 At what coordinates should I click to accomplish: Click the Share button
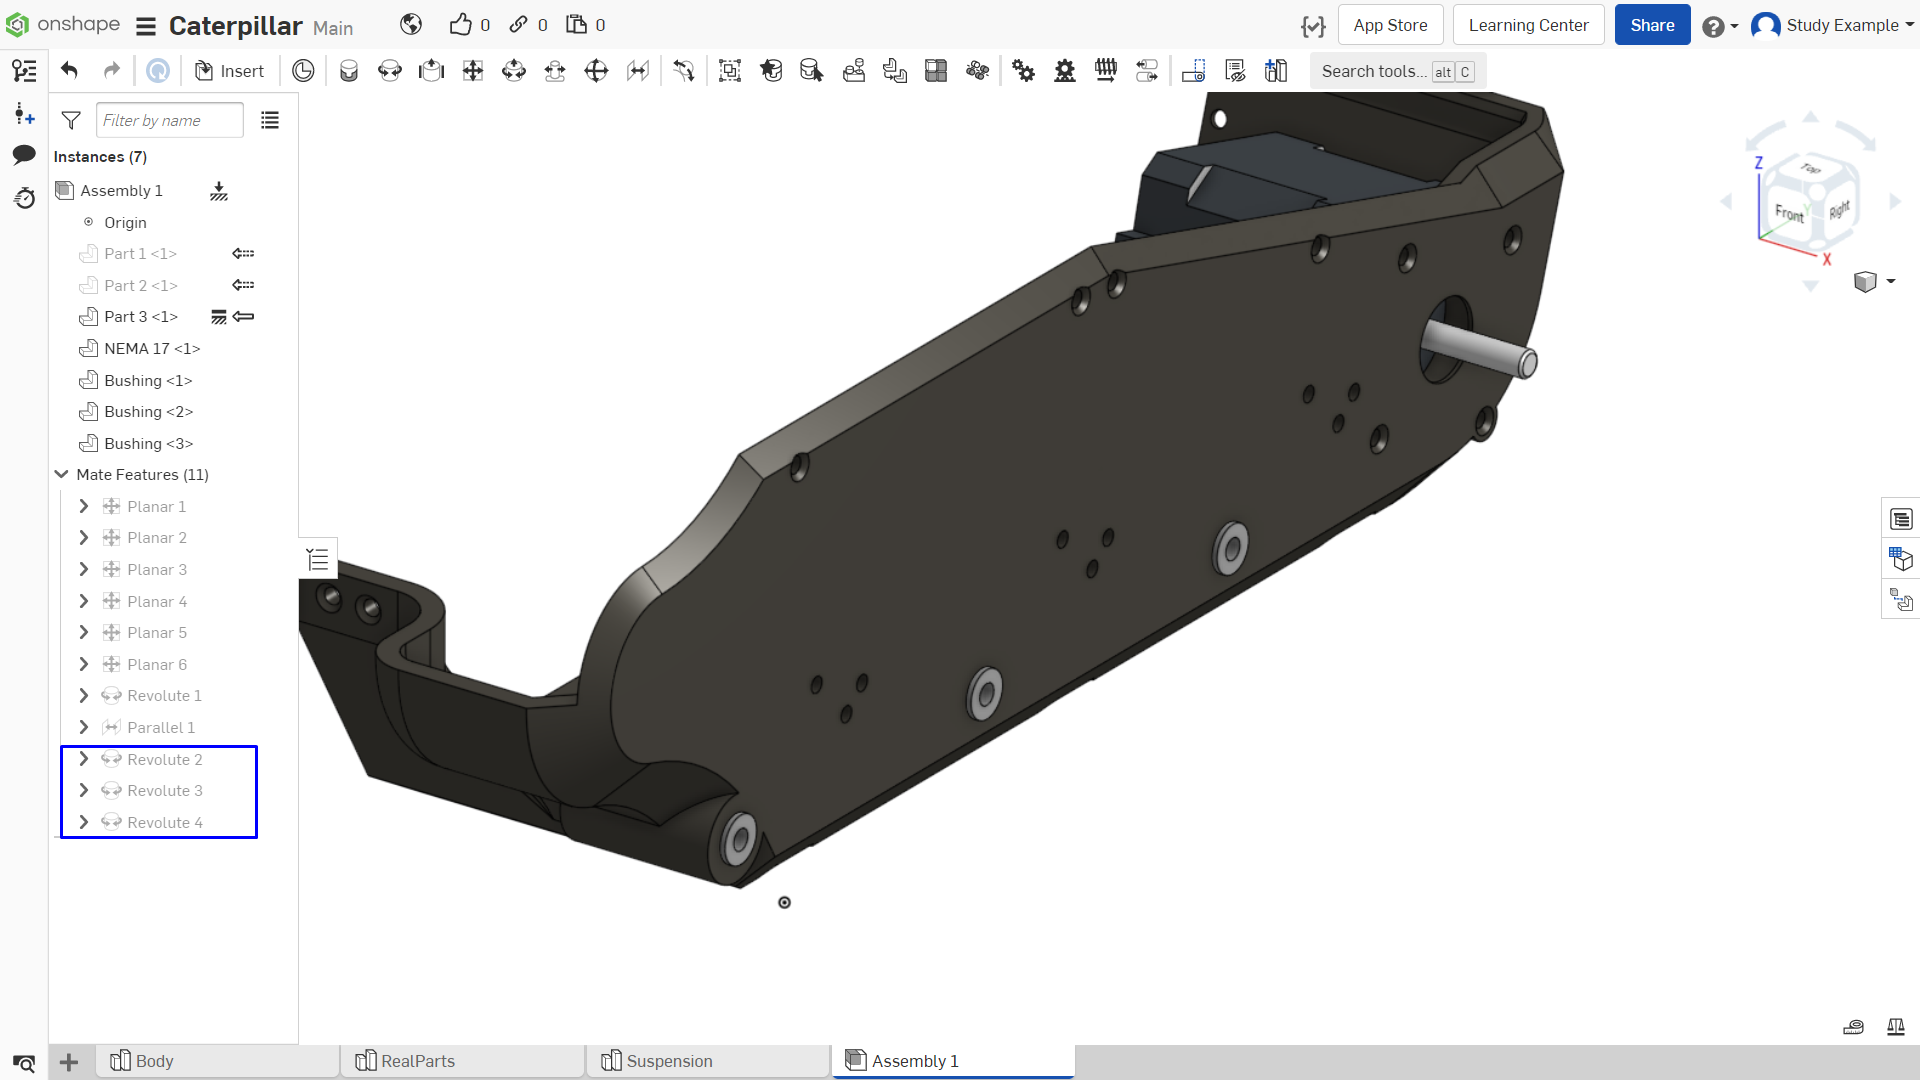point(1652,25)
